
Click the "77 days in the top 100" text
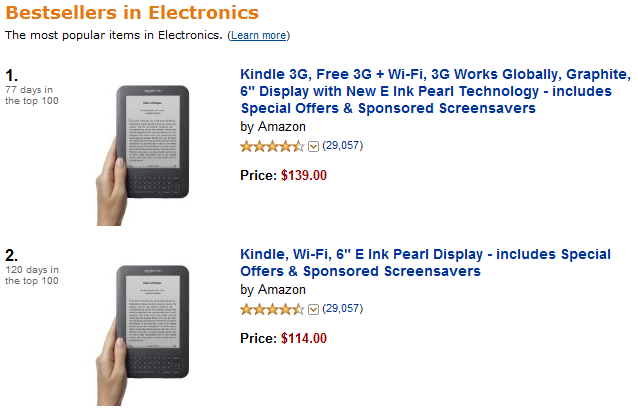[x=29, y=95]
